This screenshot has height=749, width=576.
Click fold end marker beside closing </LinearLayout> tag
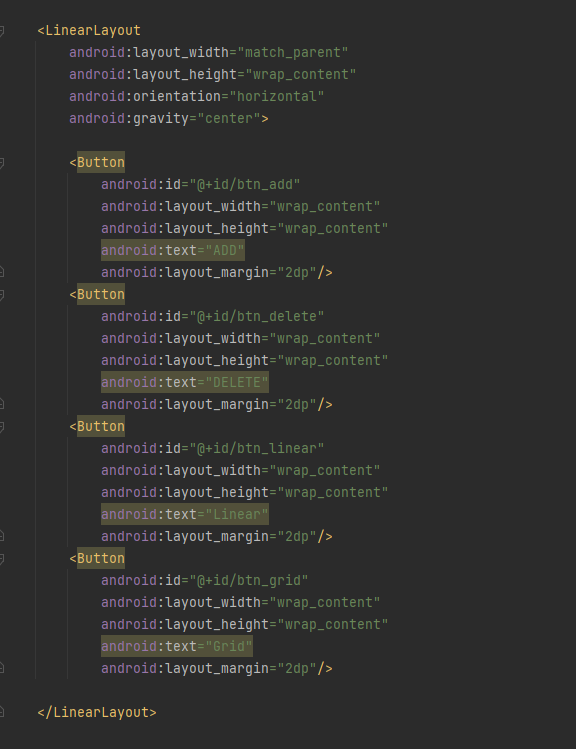1,712
